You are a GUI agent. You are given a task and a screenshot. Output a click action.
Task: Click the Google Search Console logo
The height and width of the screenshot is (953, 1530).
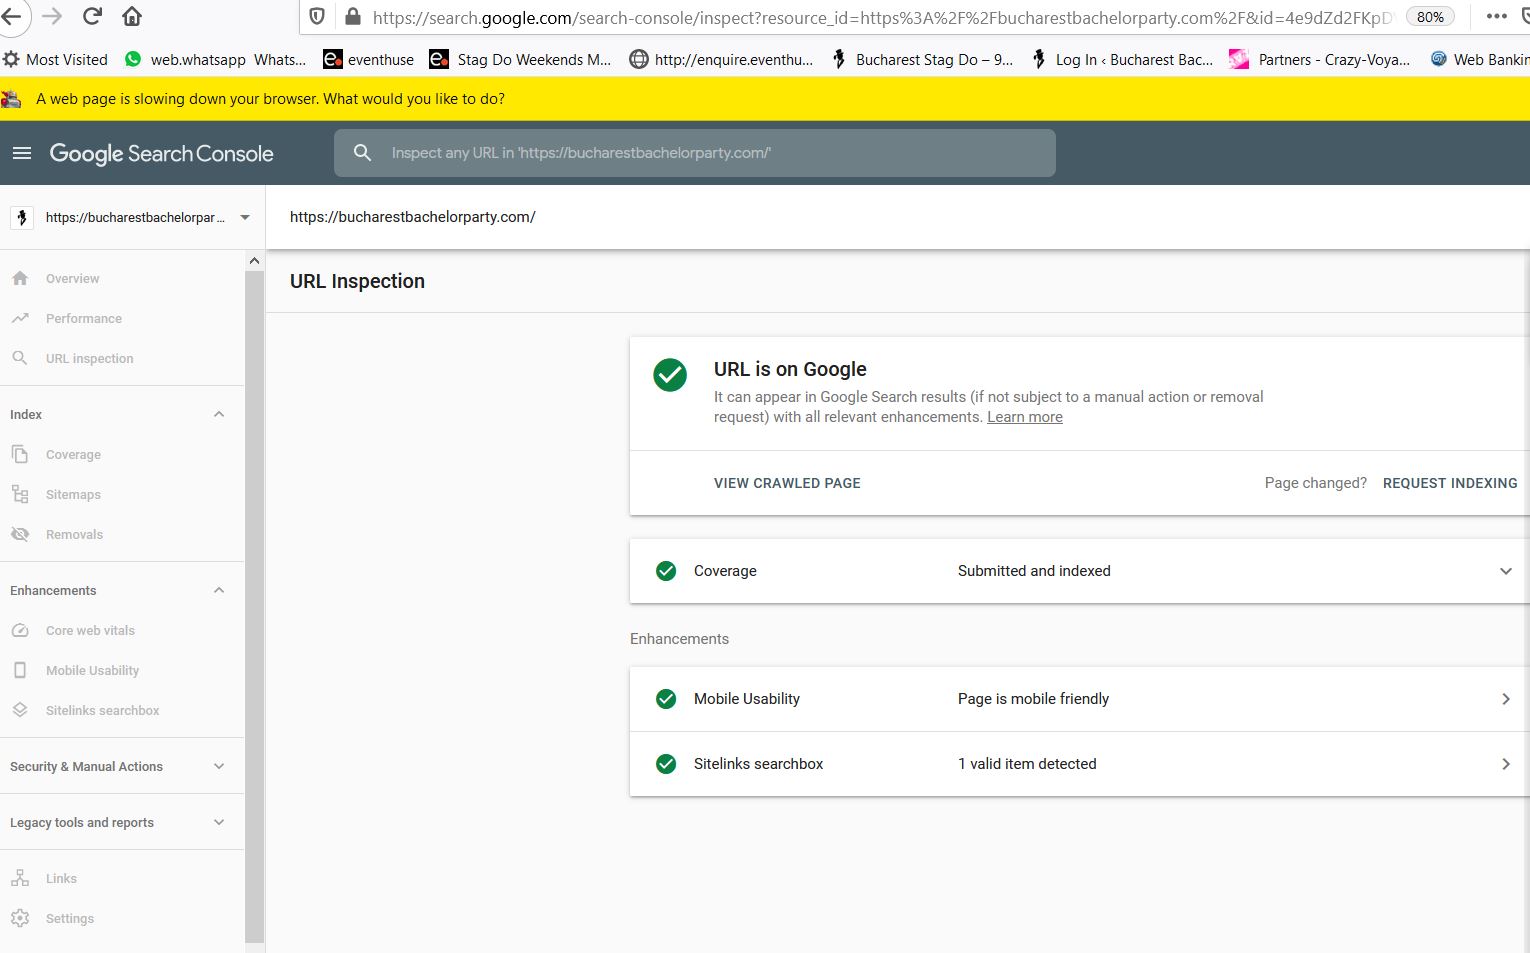point(161,153)
